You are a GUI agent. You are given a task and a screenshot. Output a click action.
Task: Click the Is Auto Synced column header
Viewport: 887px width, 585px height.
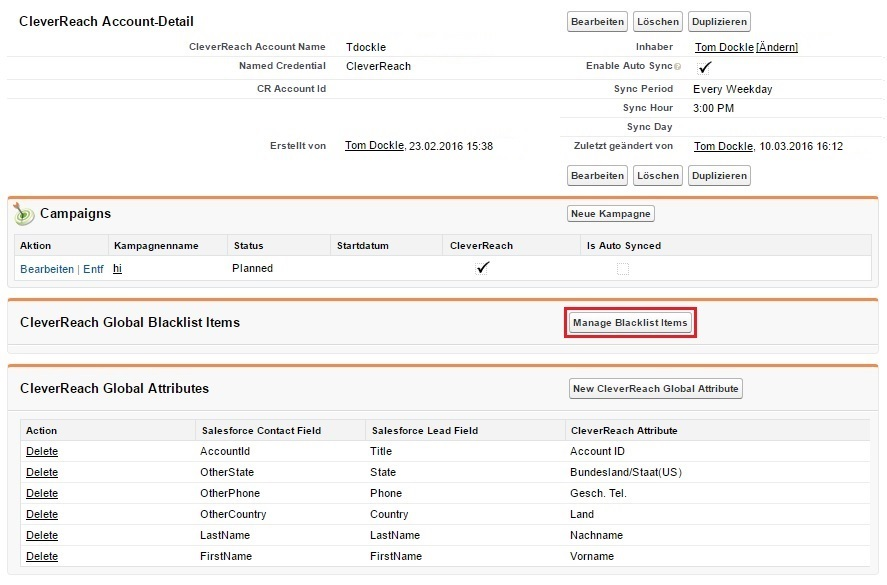coord(624,246)
